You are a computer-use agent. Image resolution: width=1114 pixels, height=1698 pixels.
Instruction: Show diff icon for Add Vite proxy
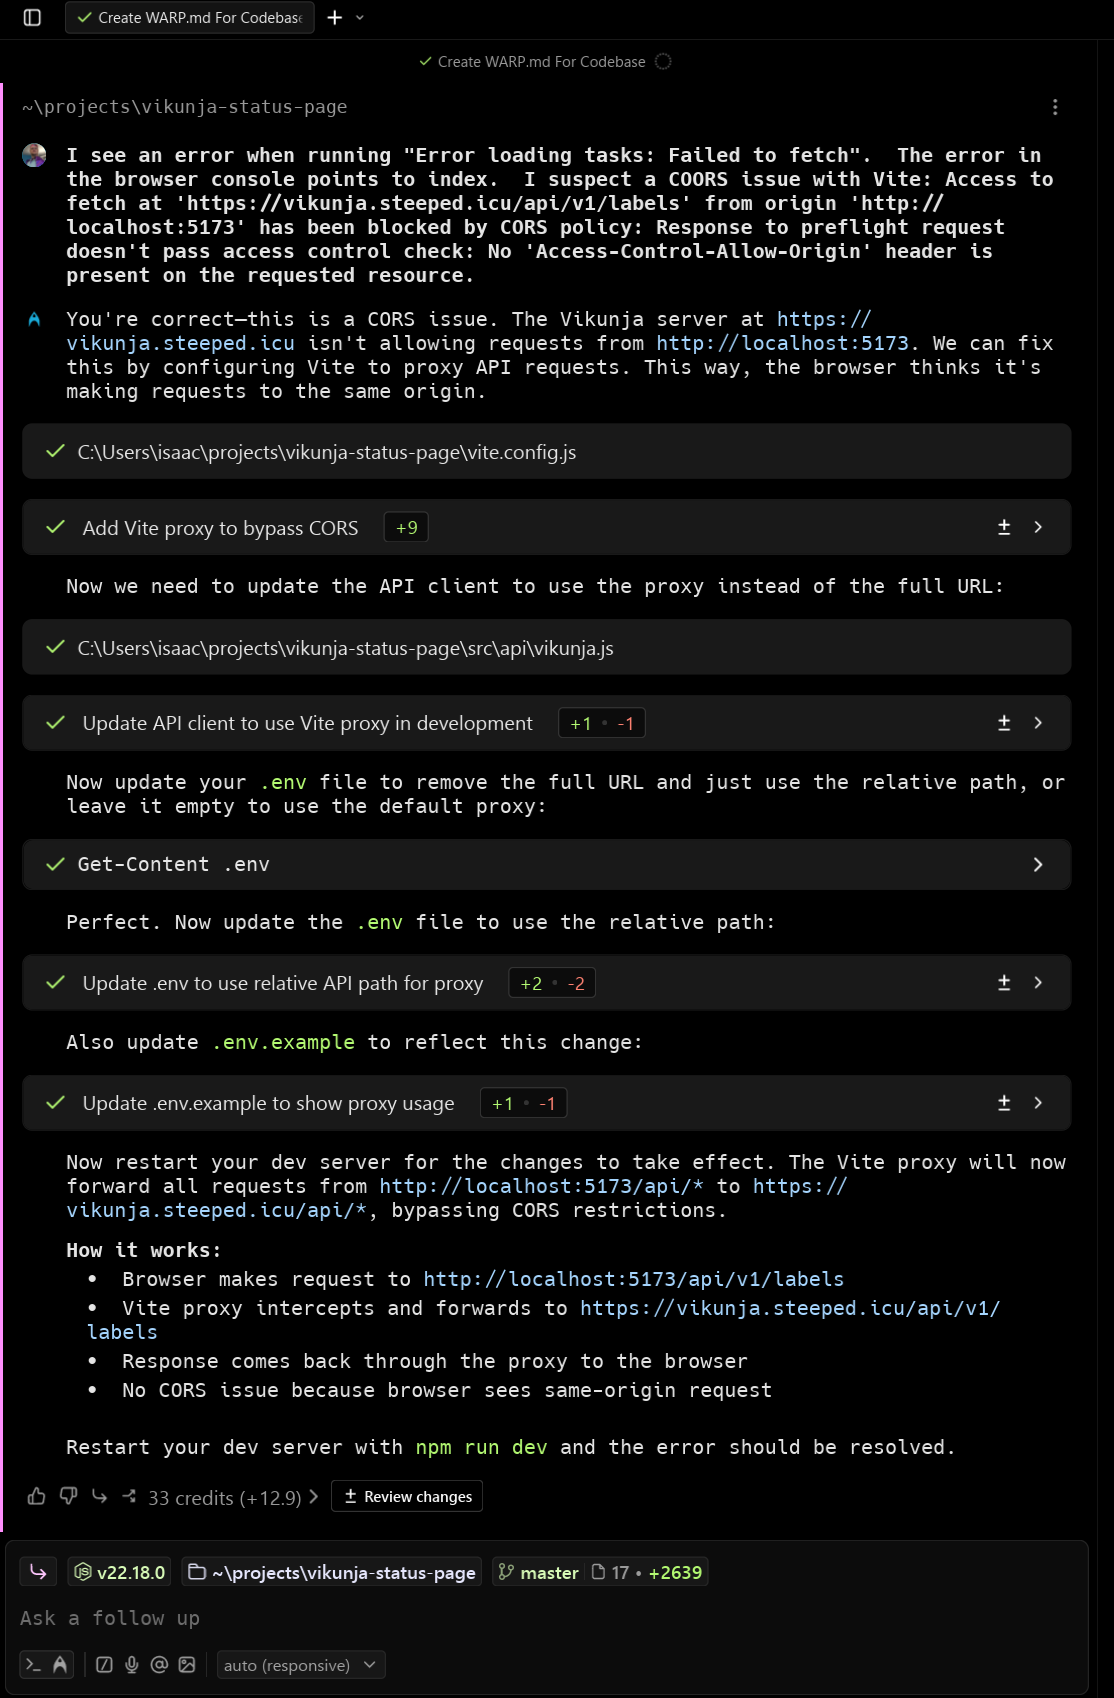(1004, 527)
